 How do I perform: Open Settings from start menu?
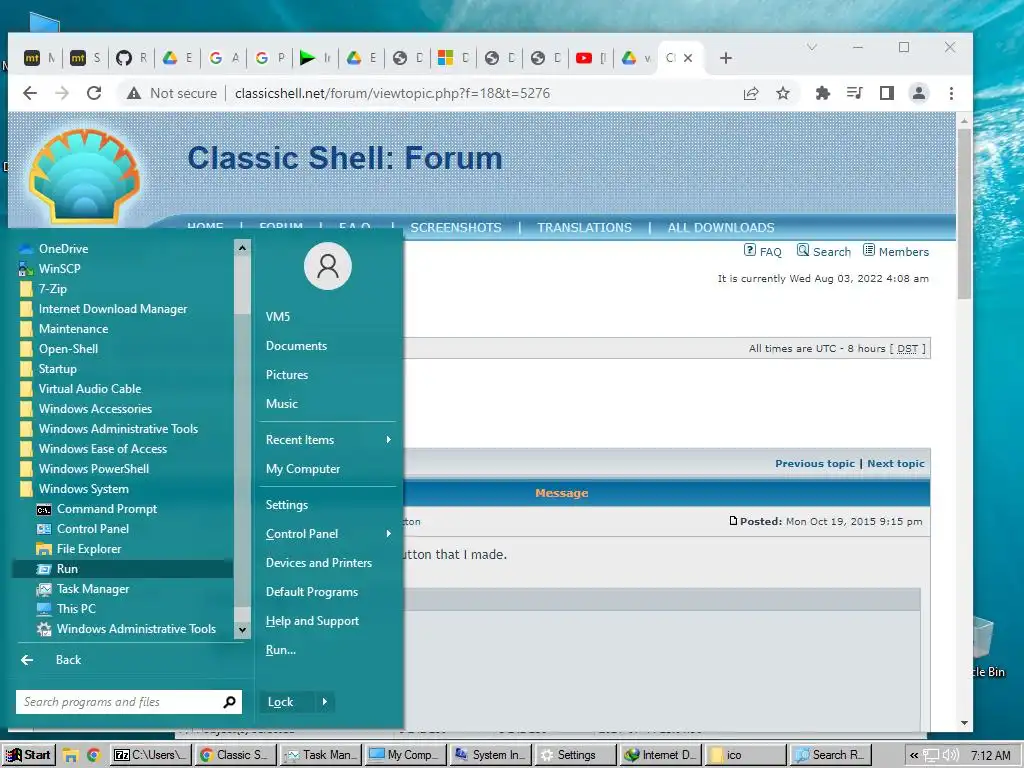(287, 505)
